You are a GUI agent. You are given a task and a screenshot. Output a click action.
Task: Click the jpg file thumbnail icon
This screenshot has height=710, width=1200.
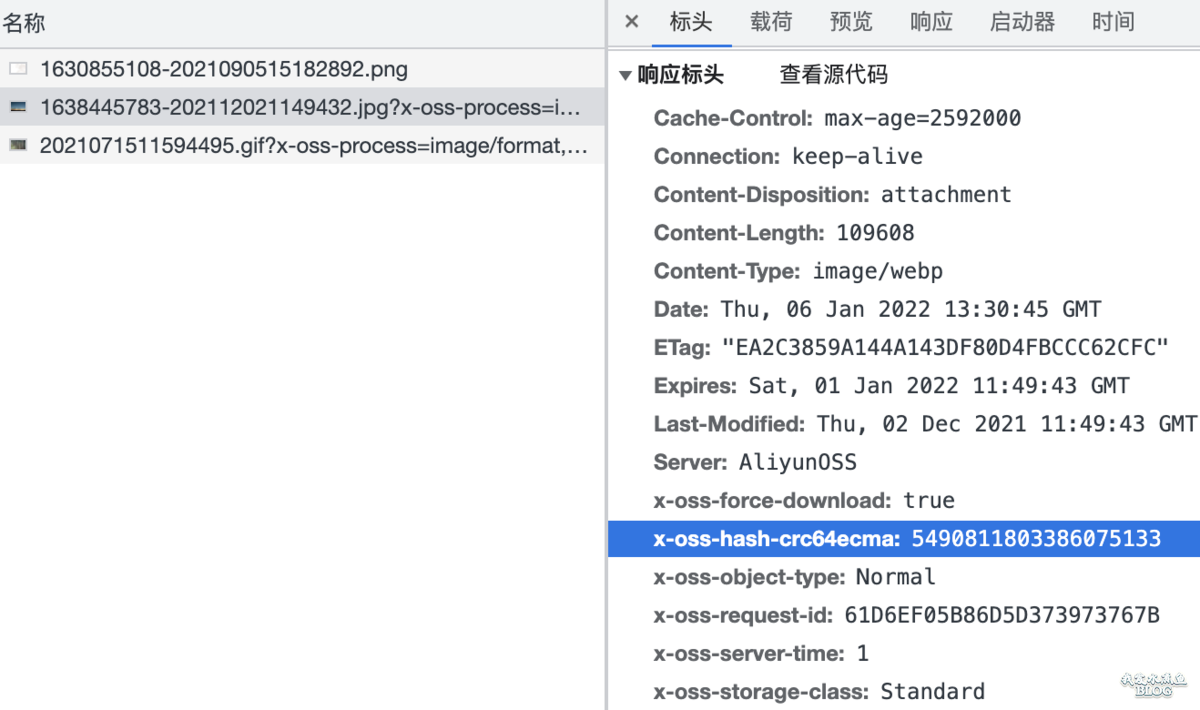18,107
